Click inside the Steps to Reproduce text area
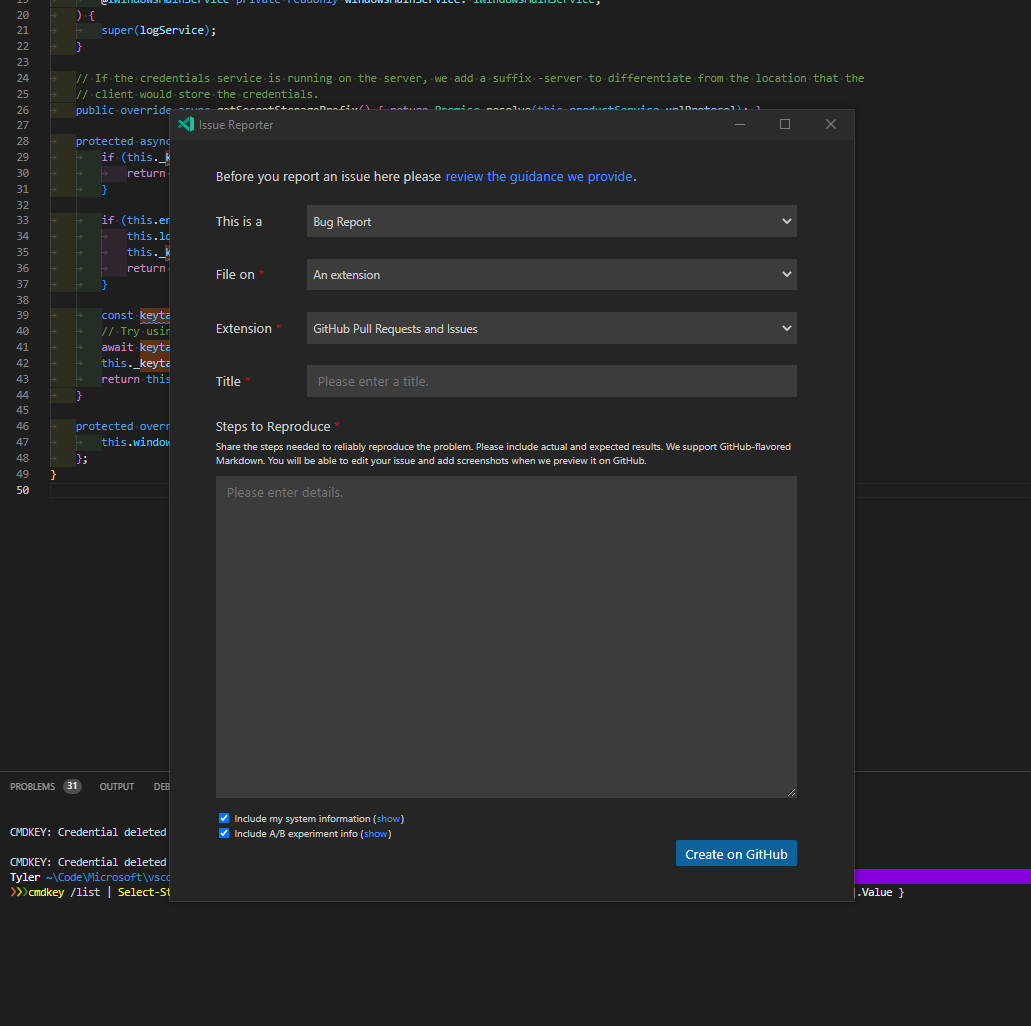The image size is (1031, 1026). pyautogui.click(x=505, y=637)
